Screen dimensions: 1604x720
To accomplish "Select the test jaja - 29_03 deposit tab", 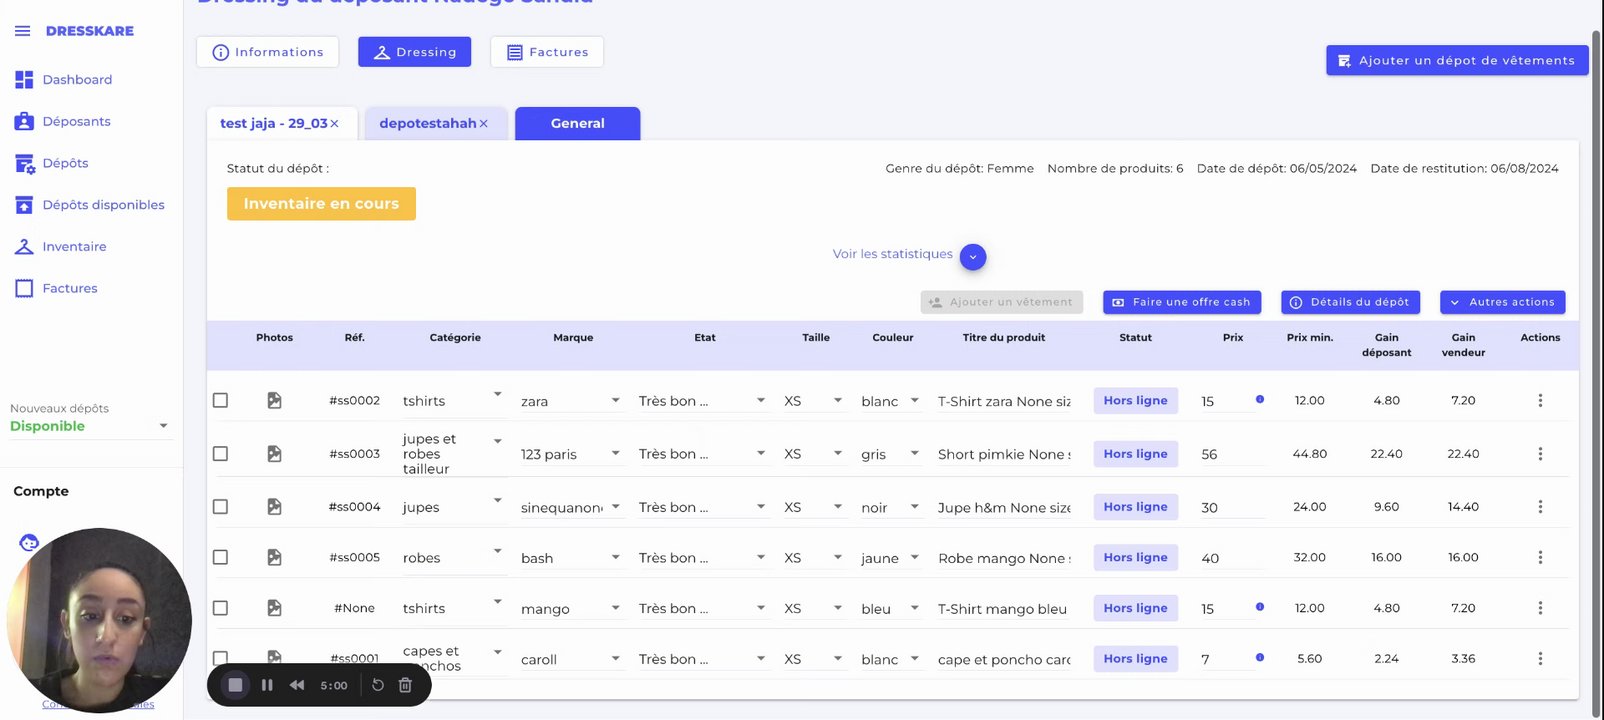I will pyautogui.click(x=274, y=123).
